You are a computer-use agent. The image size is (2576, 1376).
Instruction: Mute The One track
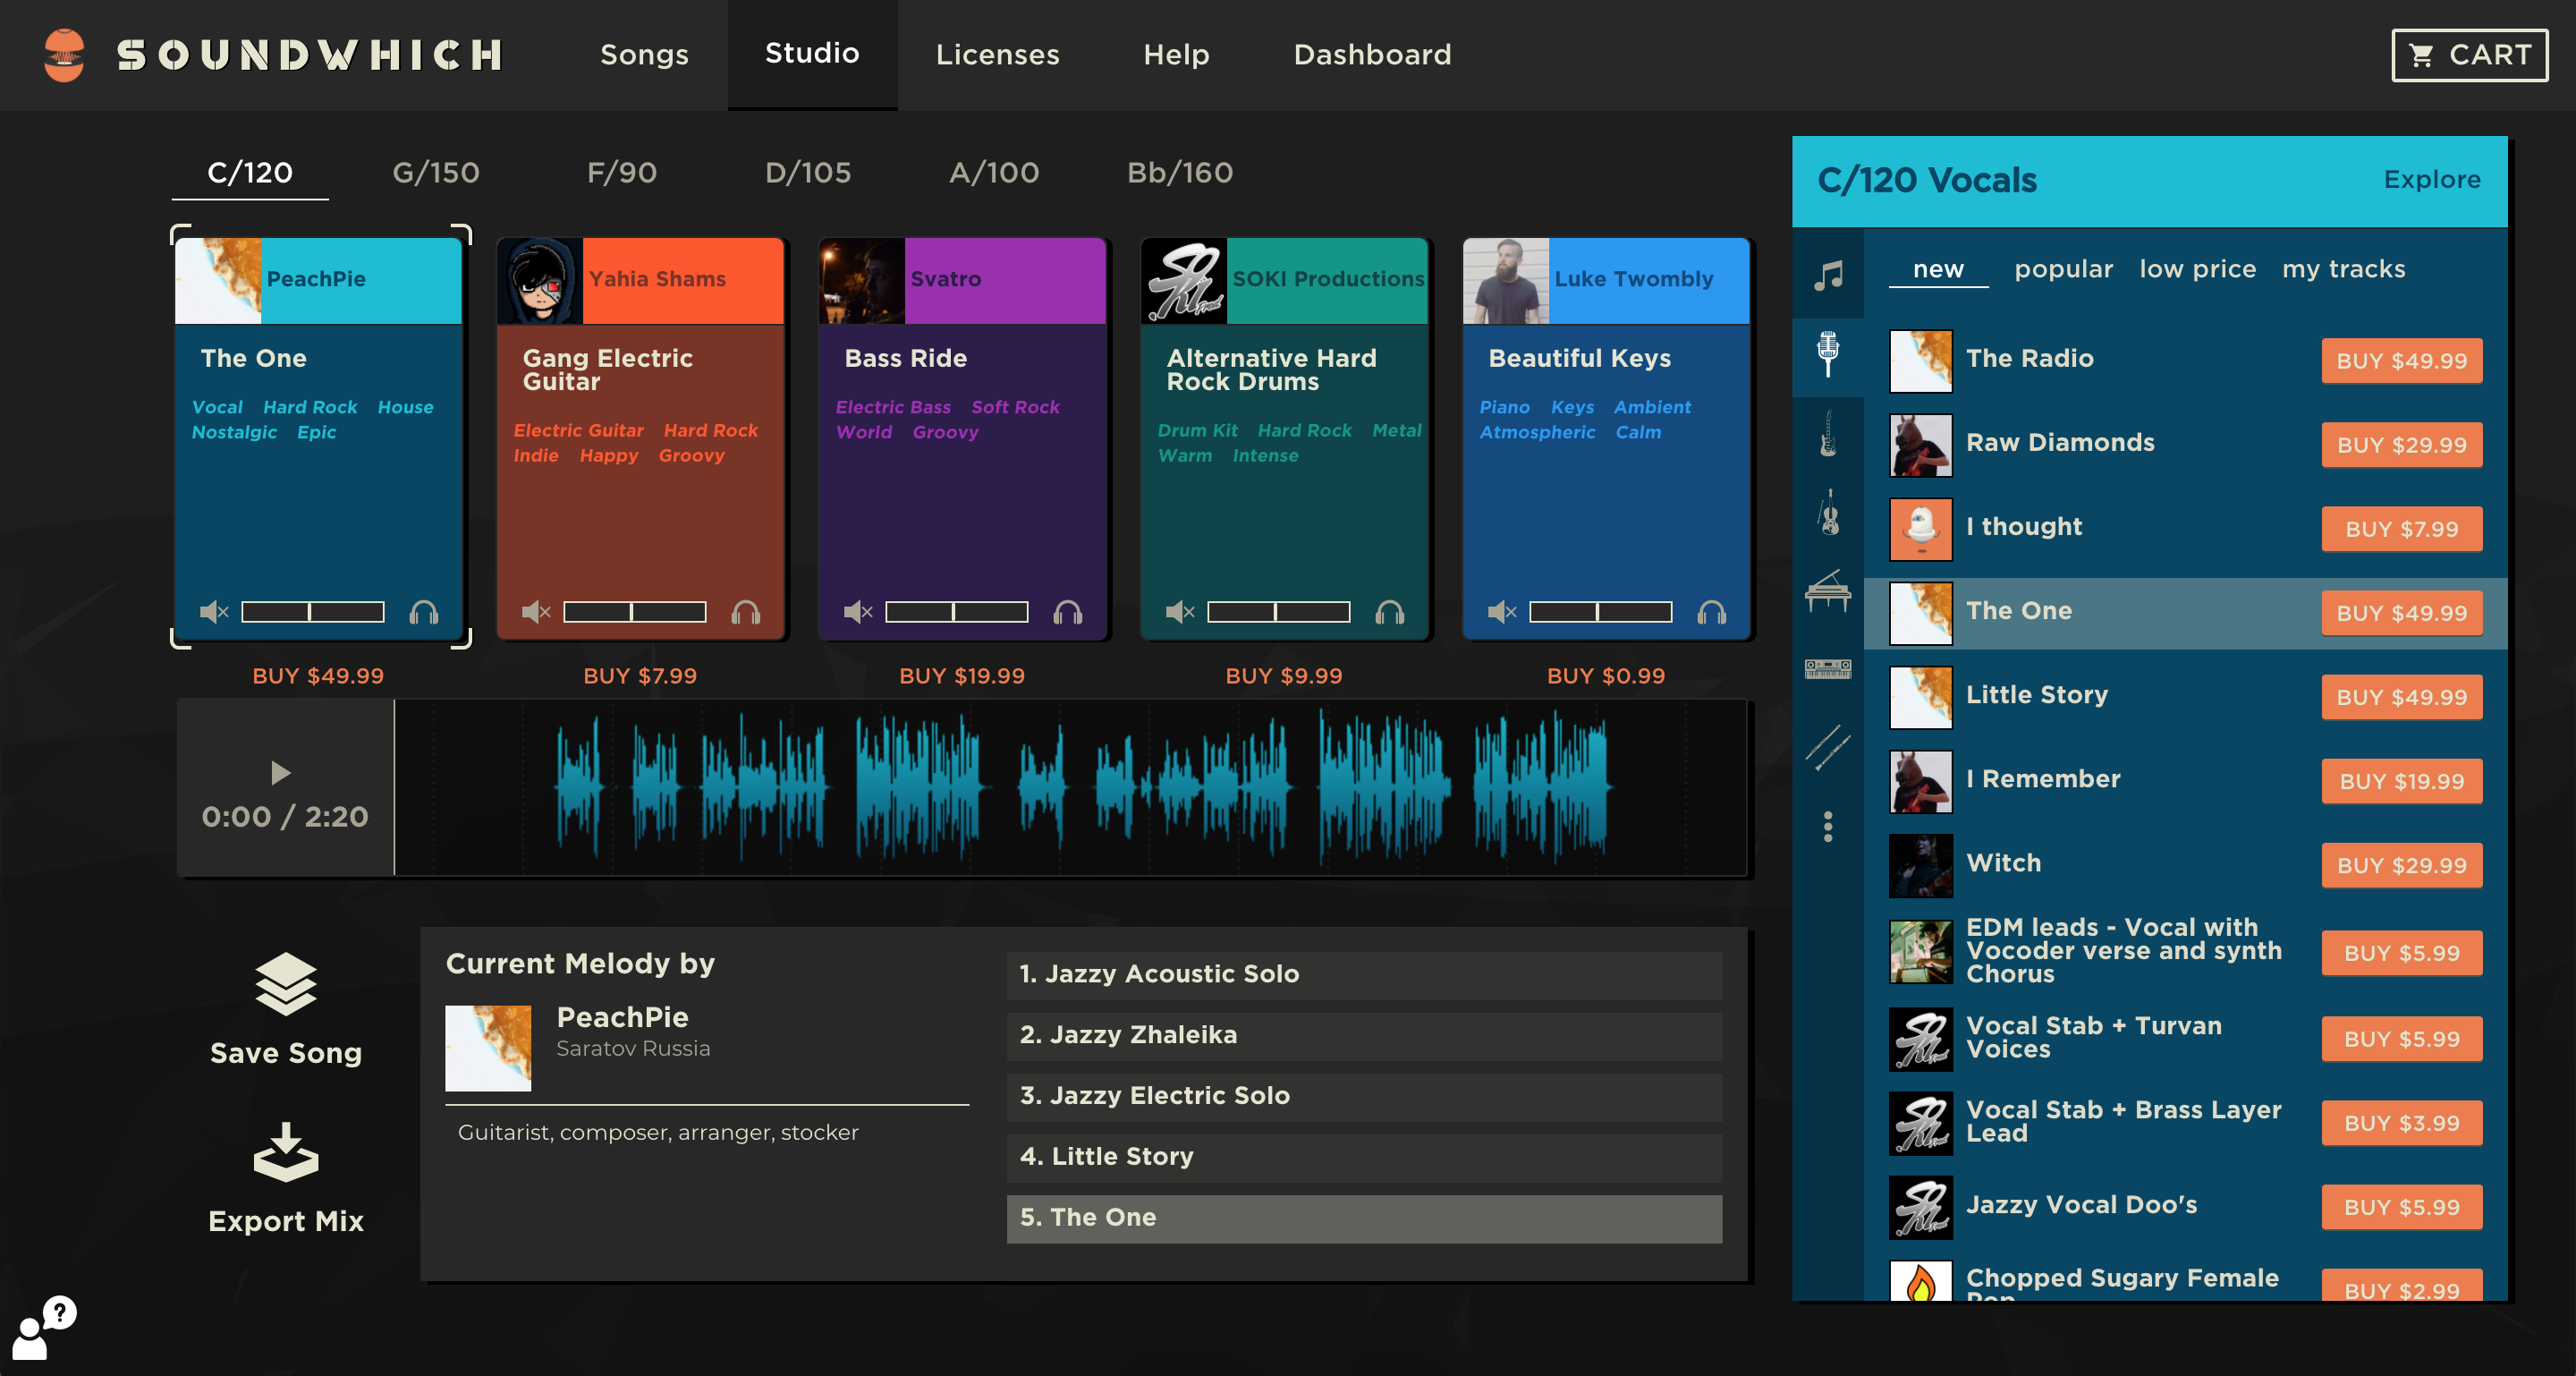tap(213, 612)
